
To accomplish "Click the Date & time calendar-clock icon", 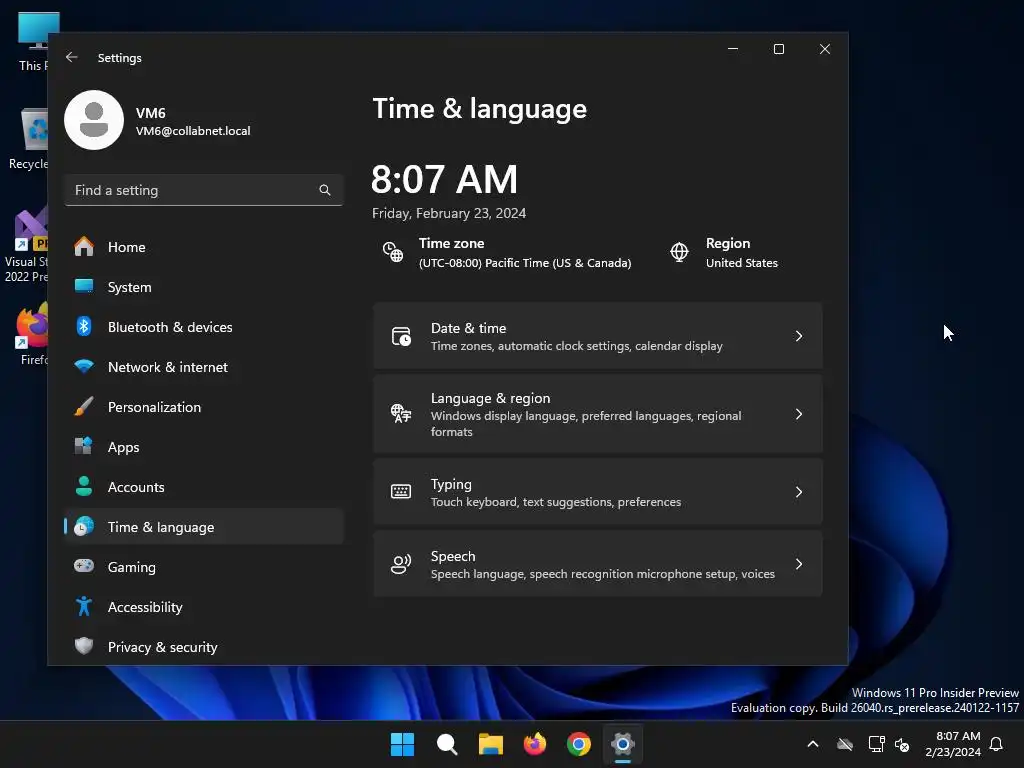I will [401, 336].
